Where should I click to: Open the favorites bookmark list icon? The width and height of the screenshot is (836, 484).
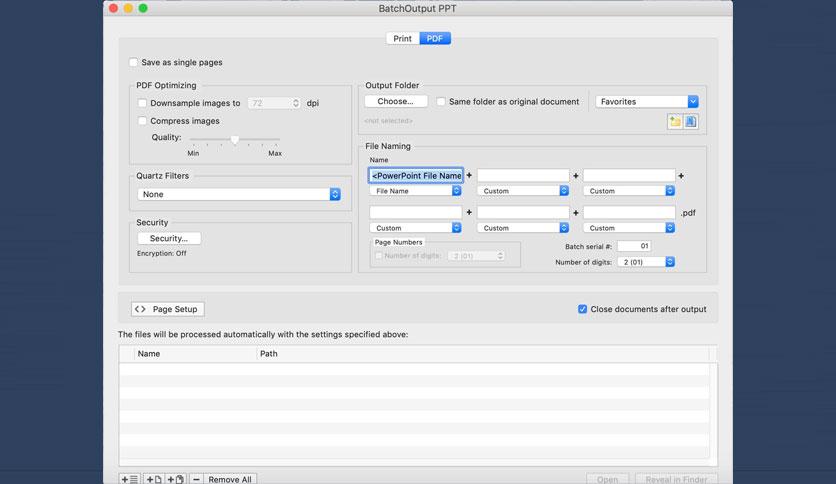691,122
